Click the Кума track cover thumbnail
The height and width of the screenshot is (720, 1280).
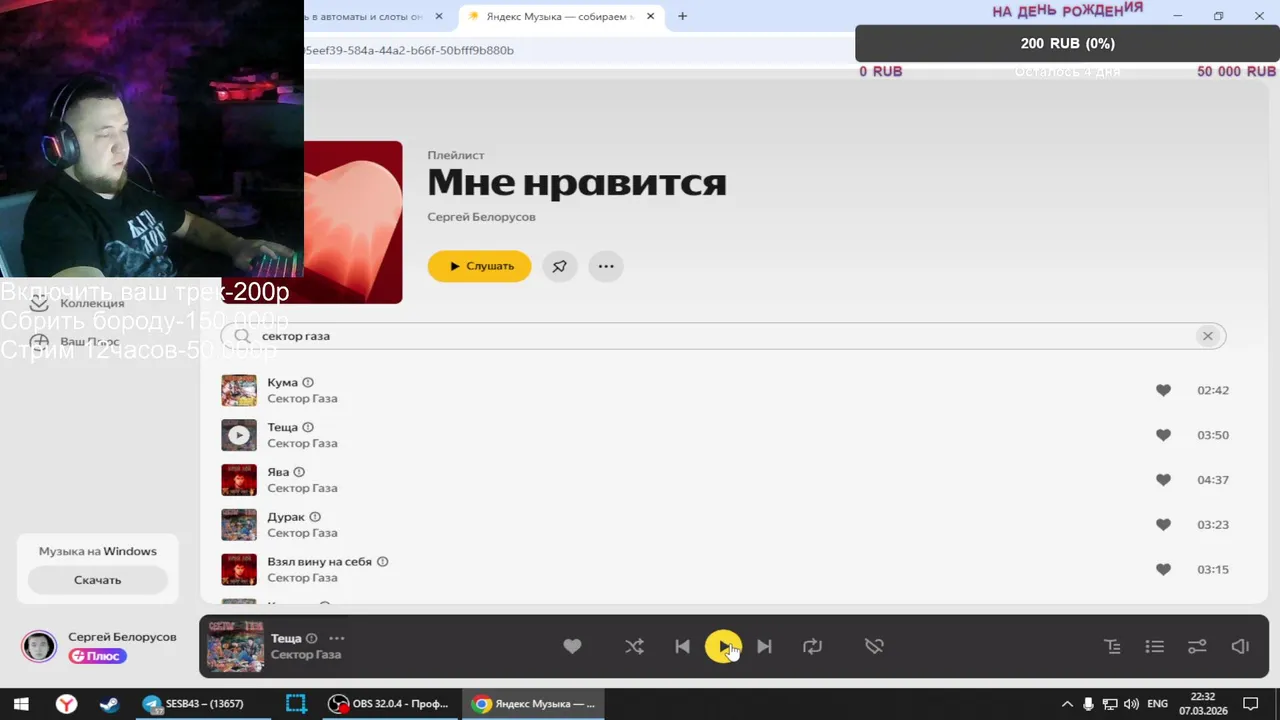click(x=239, y=390)
